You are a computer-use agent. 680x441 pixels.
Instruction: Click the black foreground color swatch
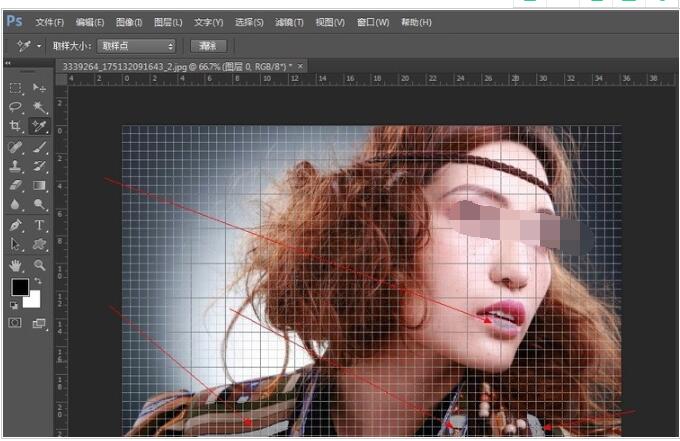tap(19, 287)
